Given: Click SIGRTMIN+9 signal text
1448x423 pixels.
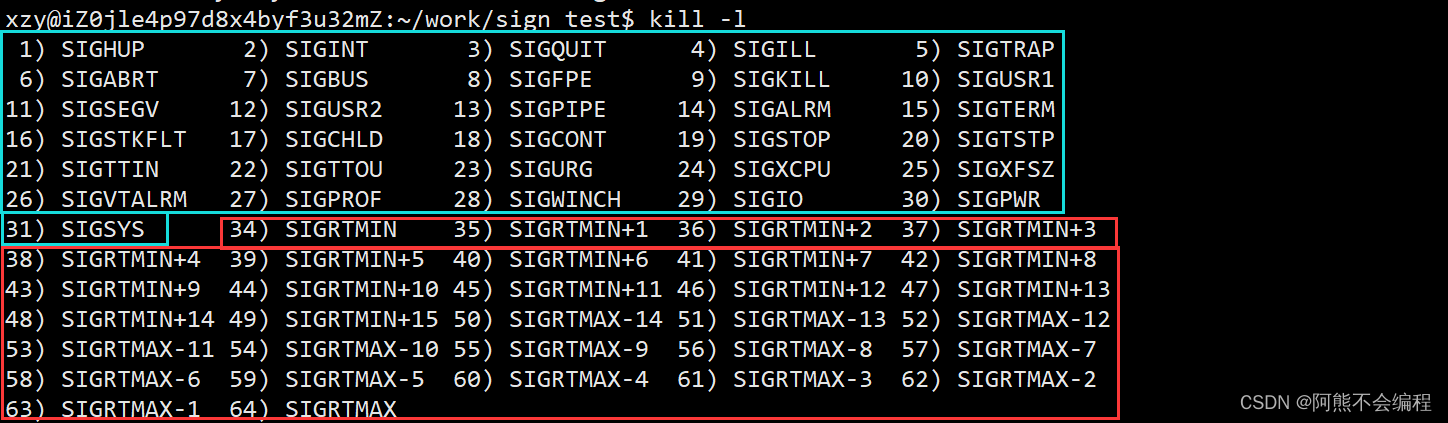Looking at the screenshot, I should pos(131,290).
